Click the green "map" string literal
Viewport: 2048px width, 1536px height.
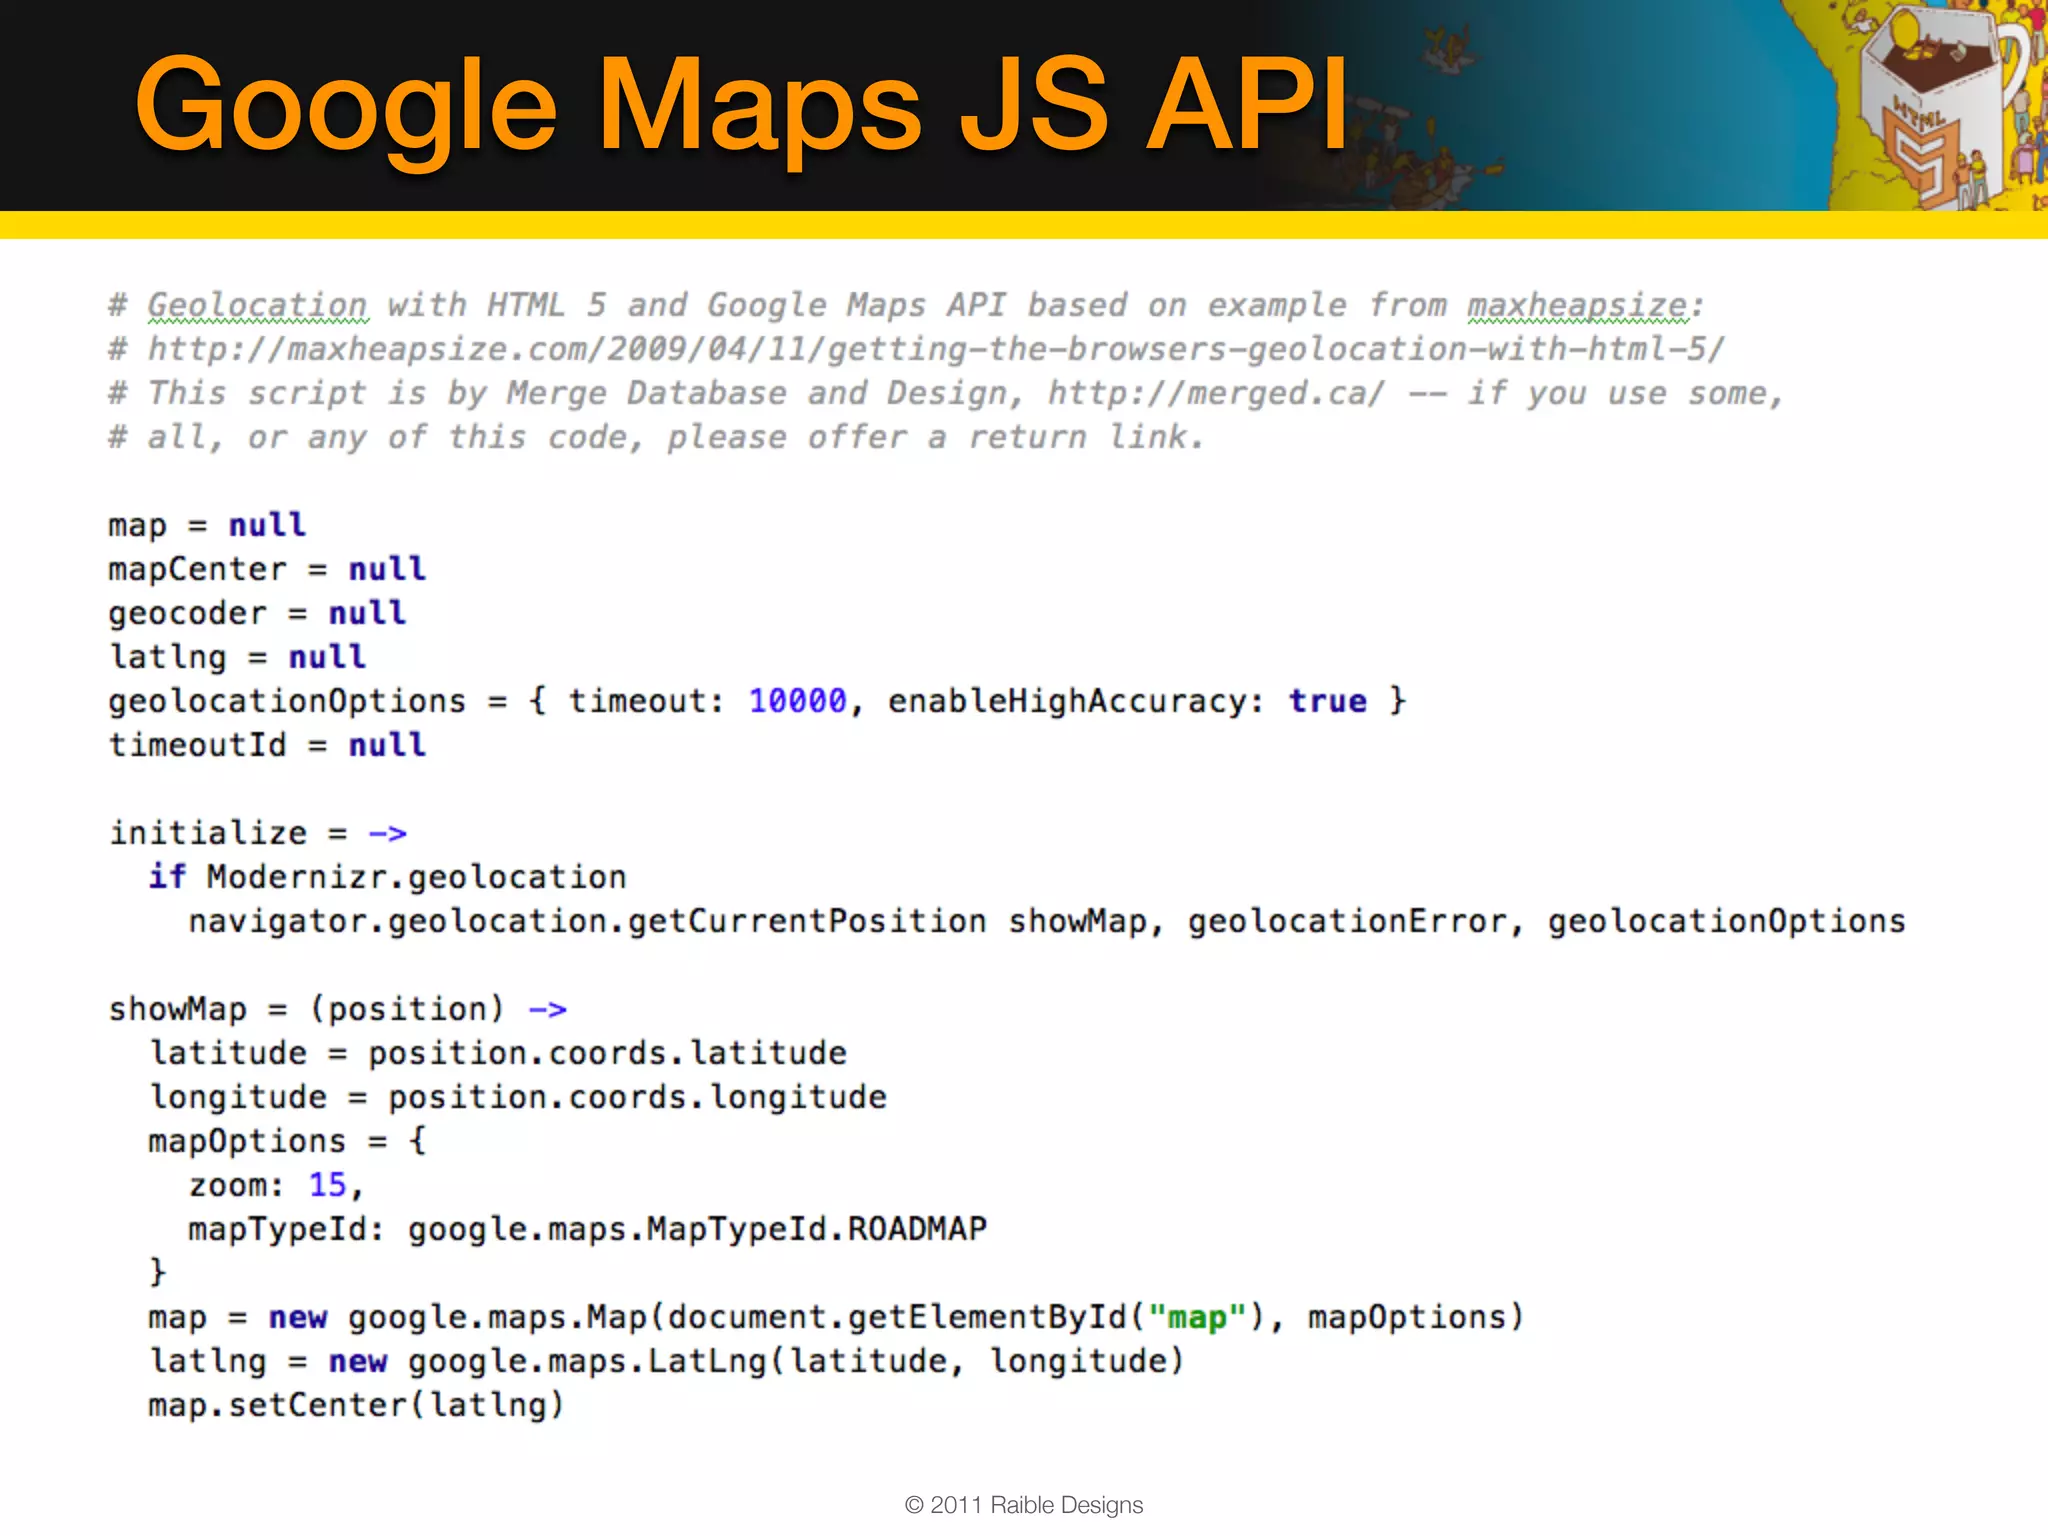tap(1197, 1317)
